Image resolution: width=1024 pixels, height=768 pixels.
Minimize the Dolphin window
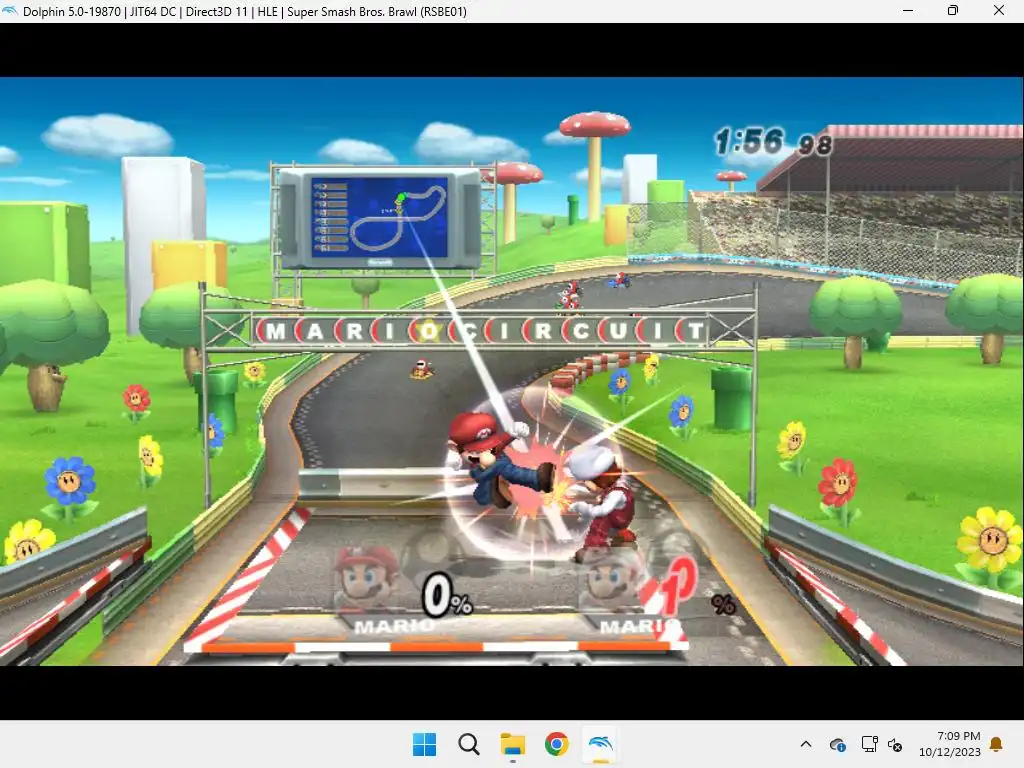908,10
